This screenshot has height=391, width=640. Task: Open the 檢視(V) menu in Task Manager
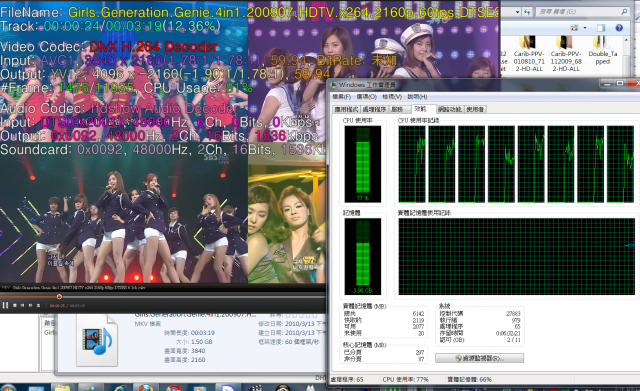(x=392, y=97)
